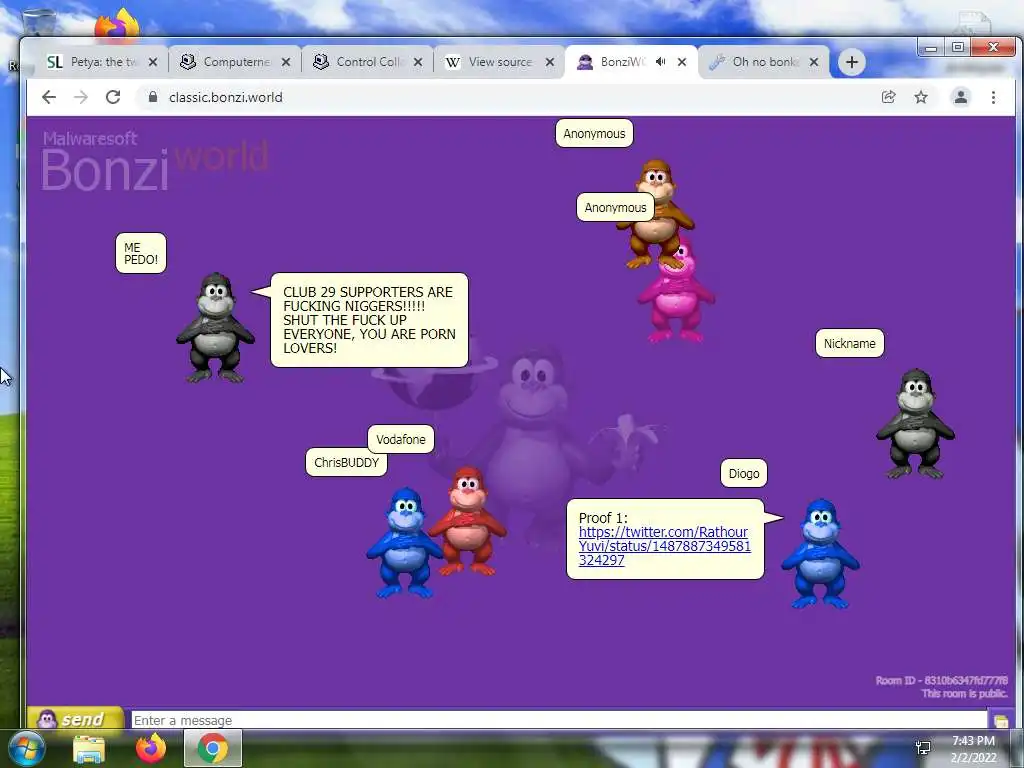Close the Control Collab tab
1024x768 pixels.
click(418, 62)
